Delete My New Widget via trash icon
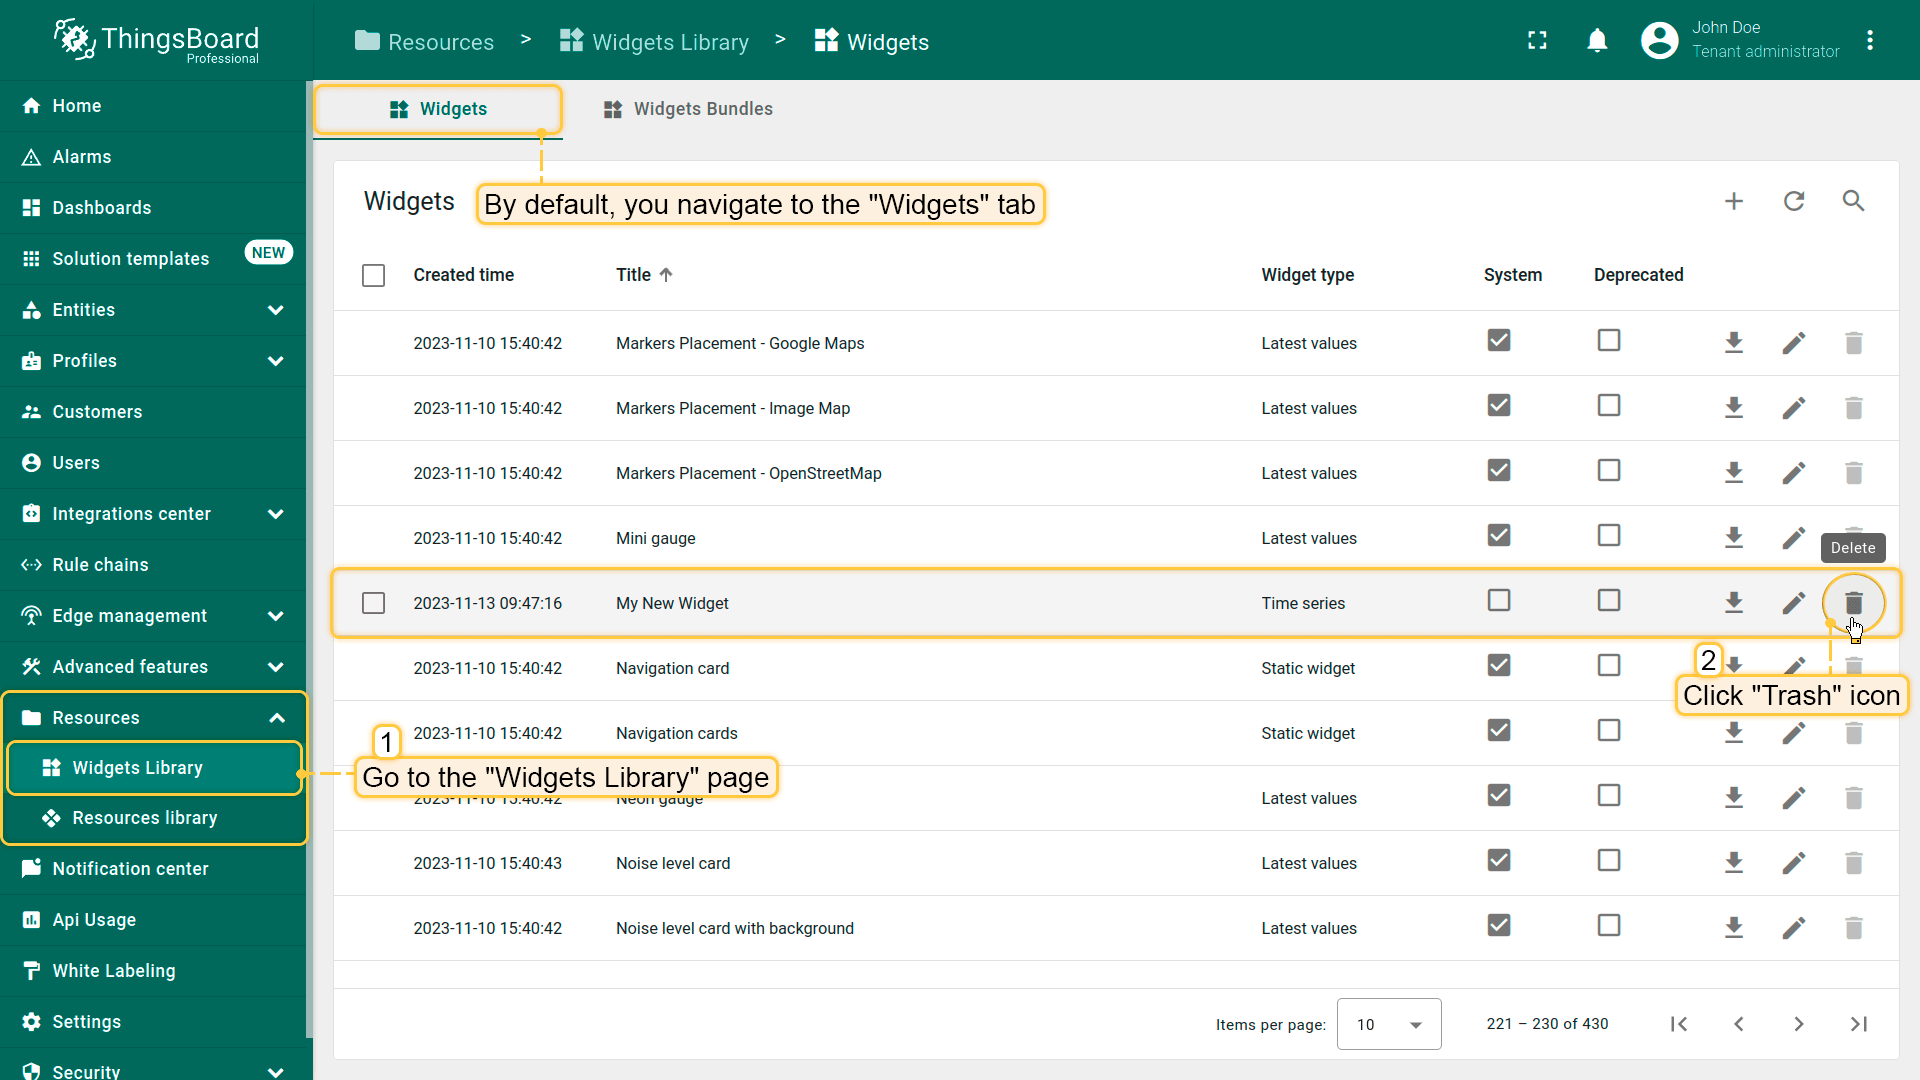Viewport: 1920px width, 1080px height. 1853,603
